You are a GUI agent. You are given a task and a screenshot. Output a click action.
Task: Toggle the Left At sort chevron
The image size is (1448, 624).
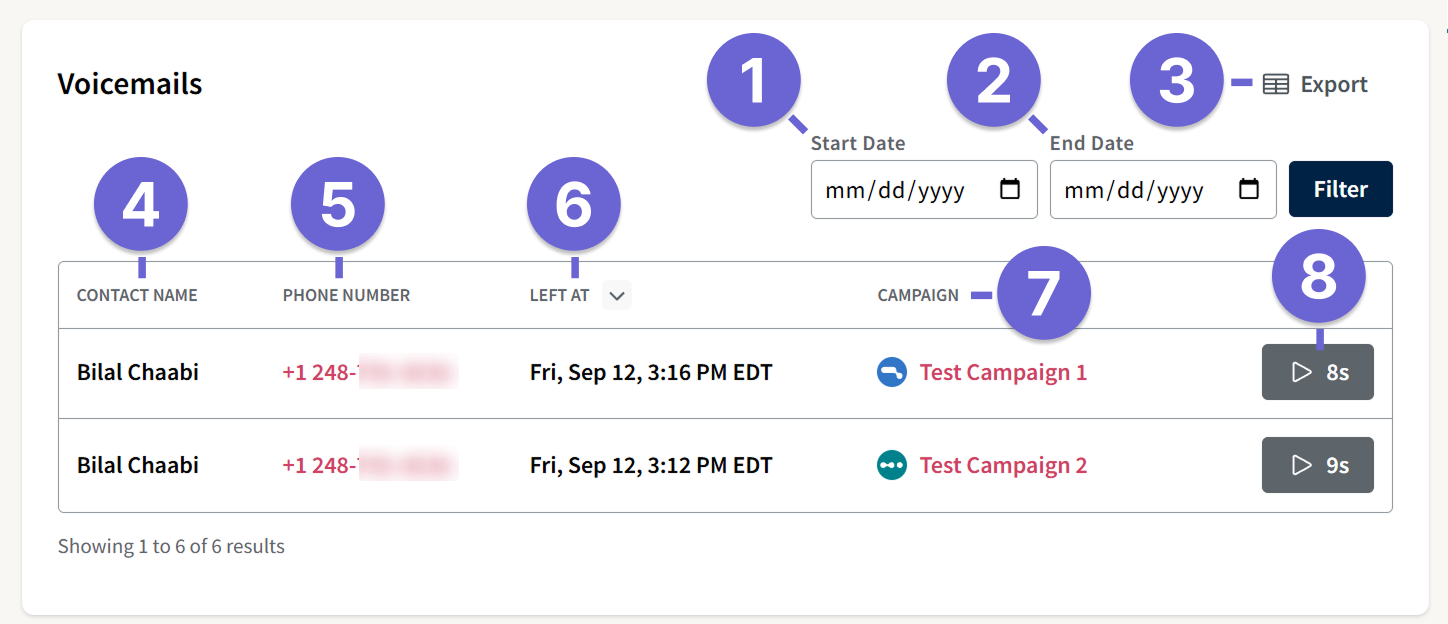617,296
